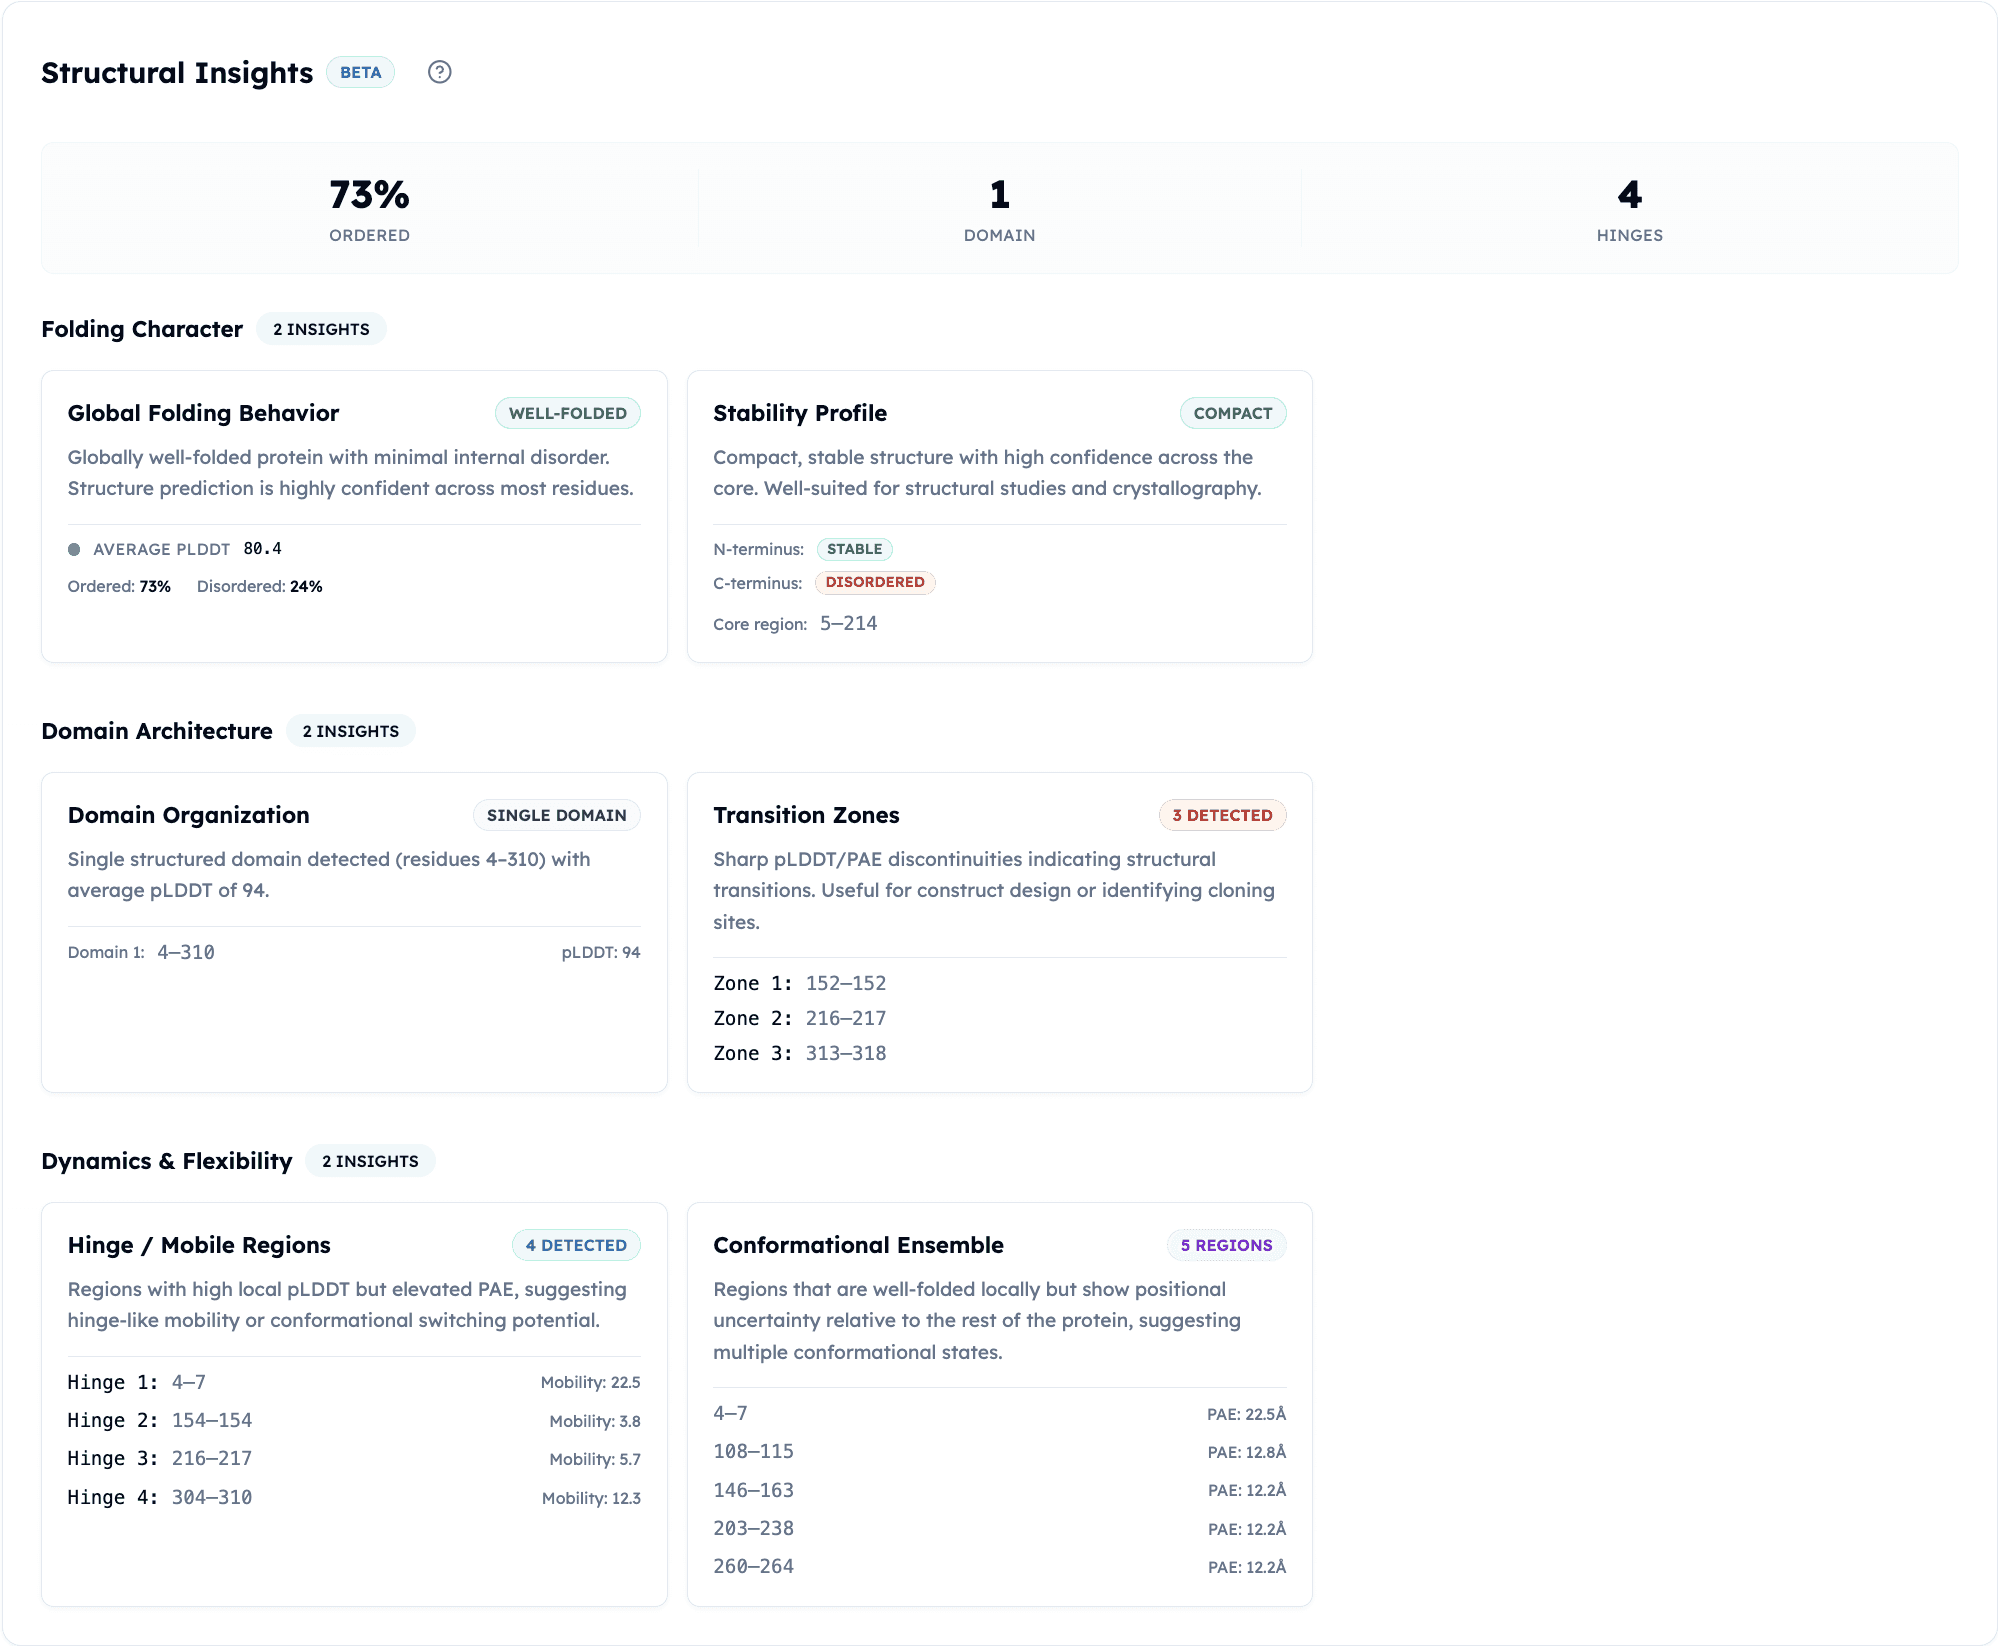Select Hinge 1 row 4–7

click(188, 1382)
